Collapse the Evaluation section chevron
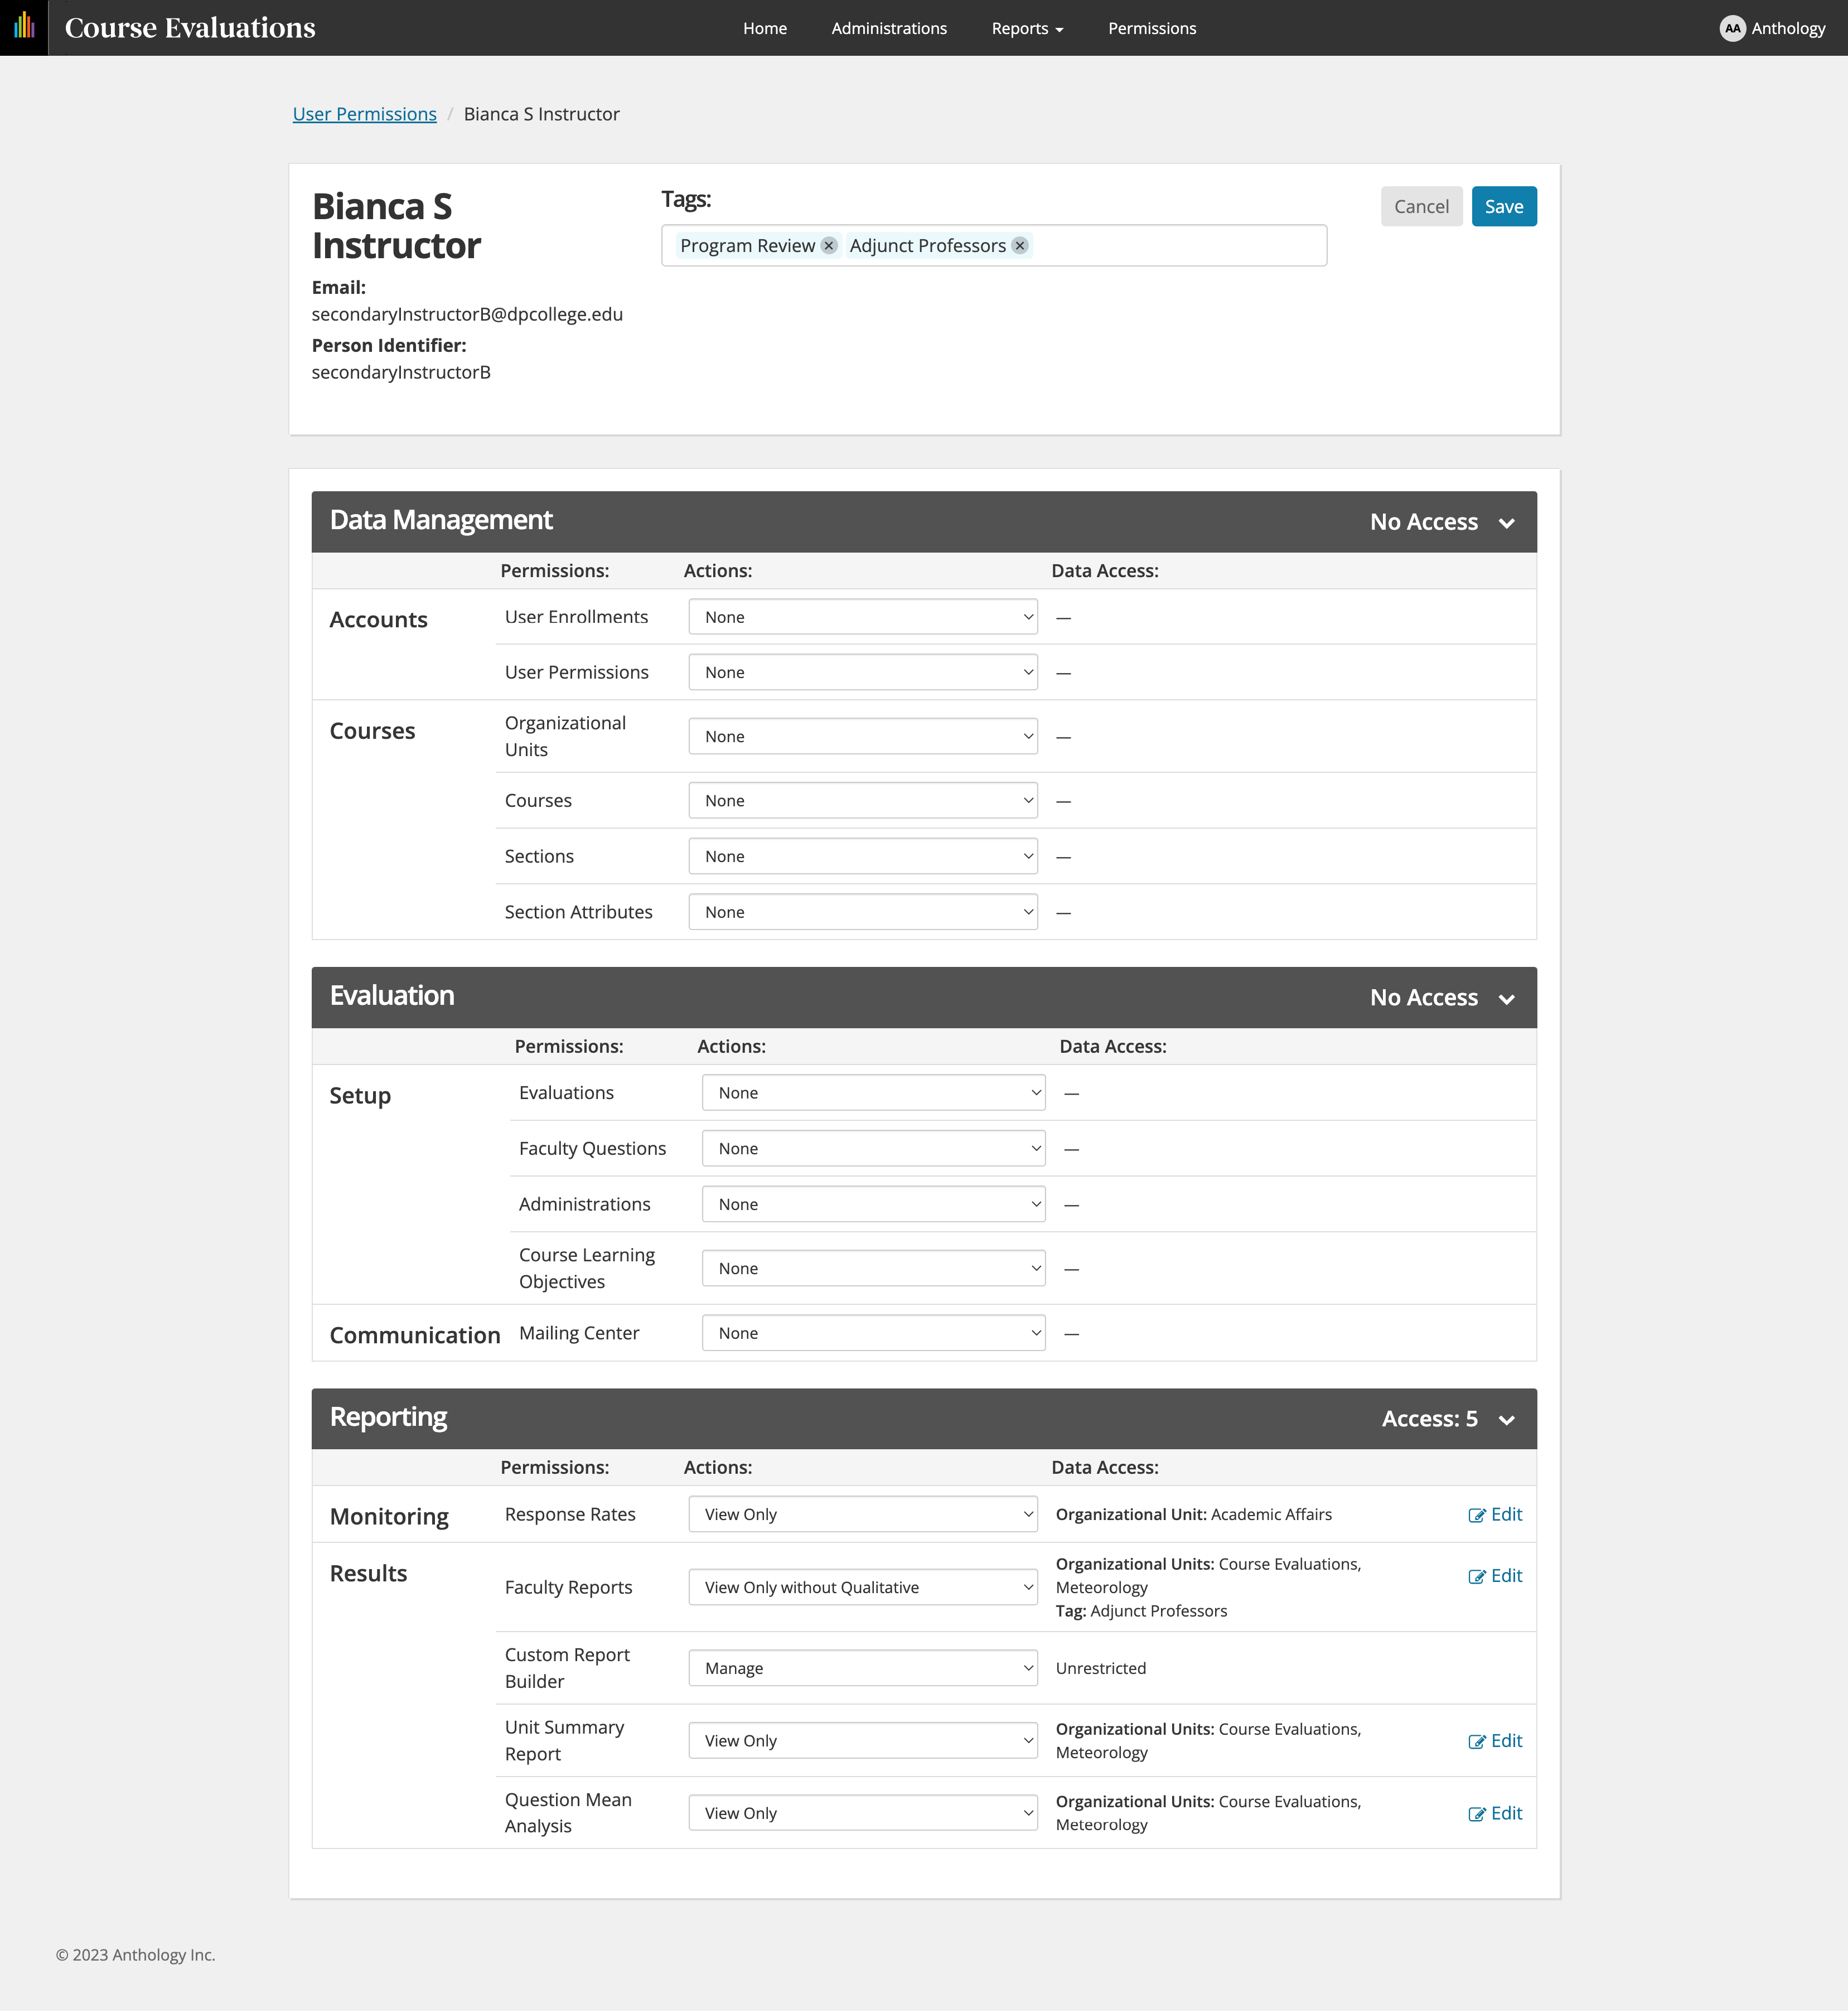 pos(1507,999)
